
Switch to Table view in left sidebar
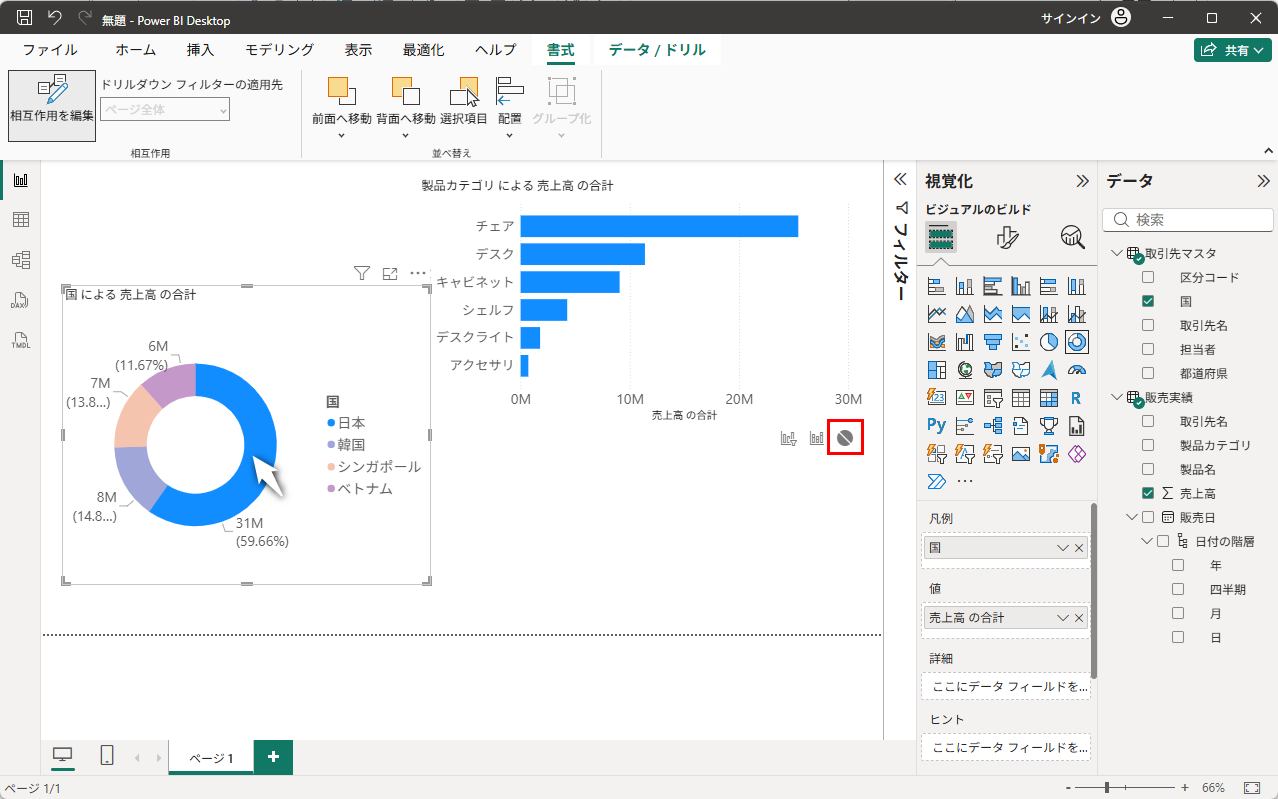click(20, 220)
